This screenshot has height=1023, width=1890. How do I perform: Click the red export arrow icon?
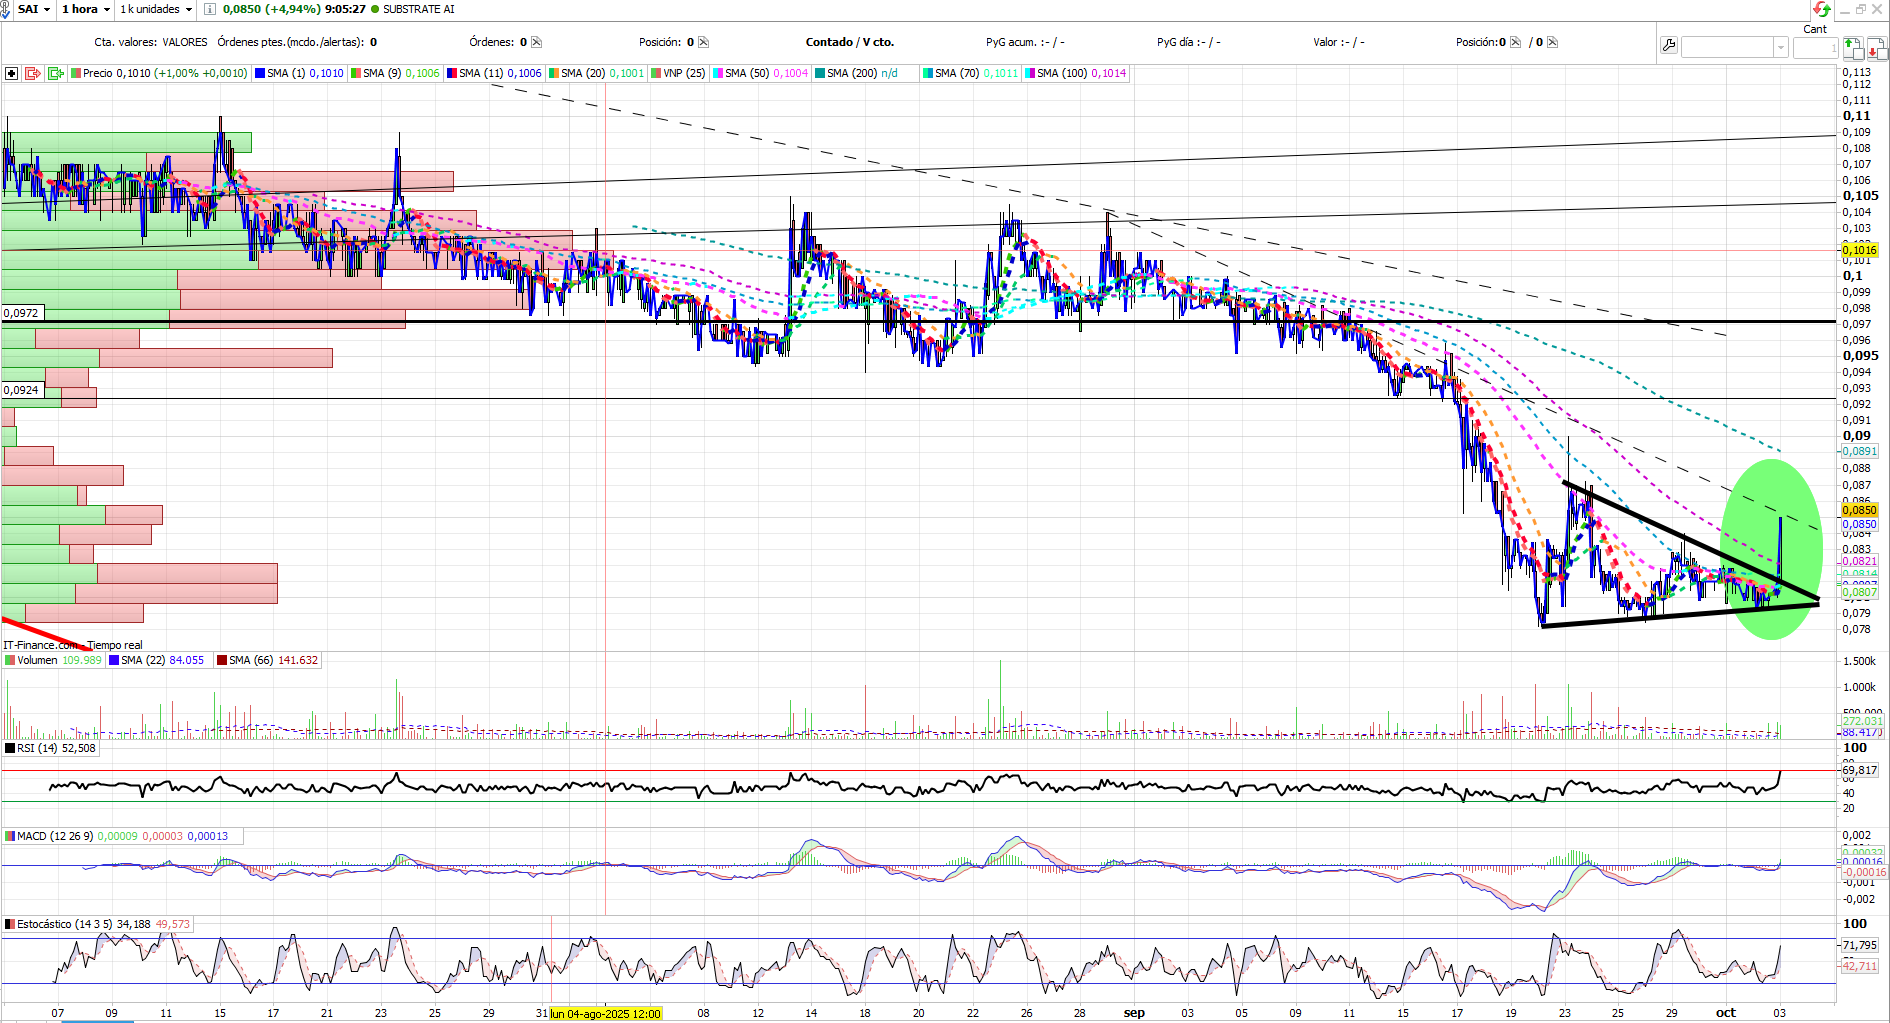pos(33,73)
